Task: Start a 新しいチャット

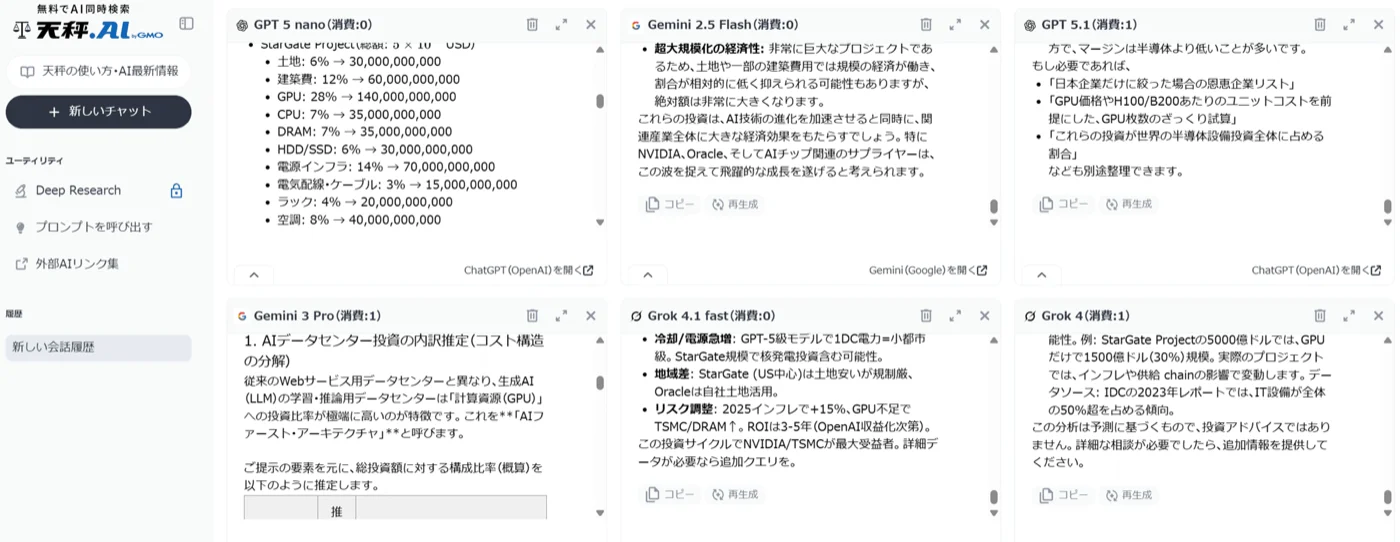Action: pos(98,112)
